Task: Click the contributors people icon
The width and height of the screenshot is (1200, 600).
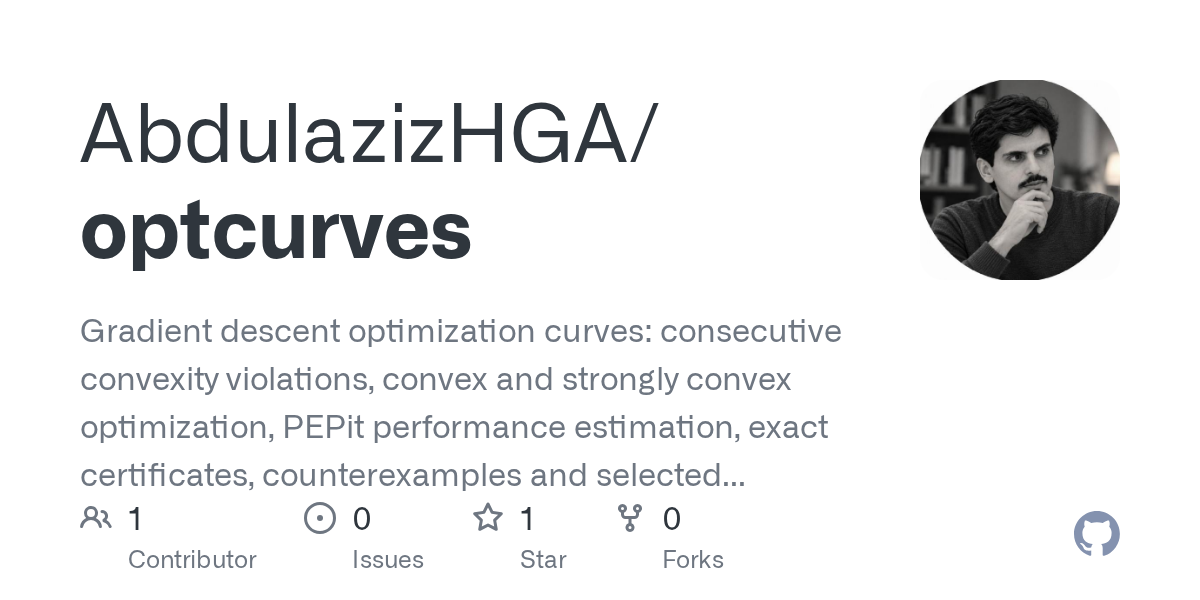Action: pyautogui.click(x=96, y=518)
